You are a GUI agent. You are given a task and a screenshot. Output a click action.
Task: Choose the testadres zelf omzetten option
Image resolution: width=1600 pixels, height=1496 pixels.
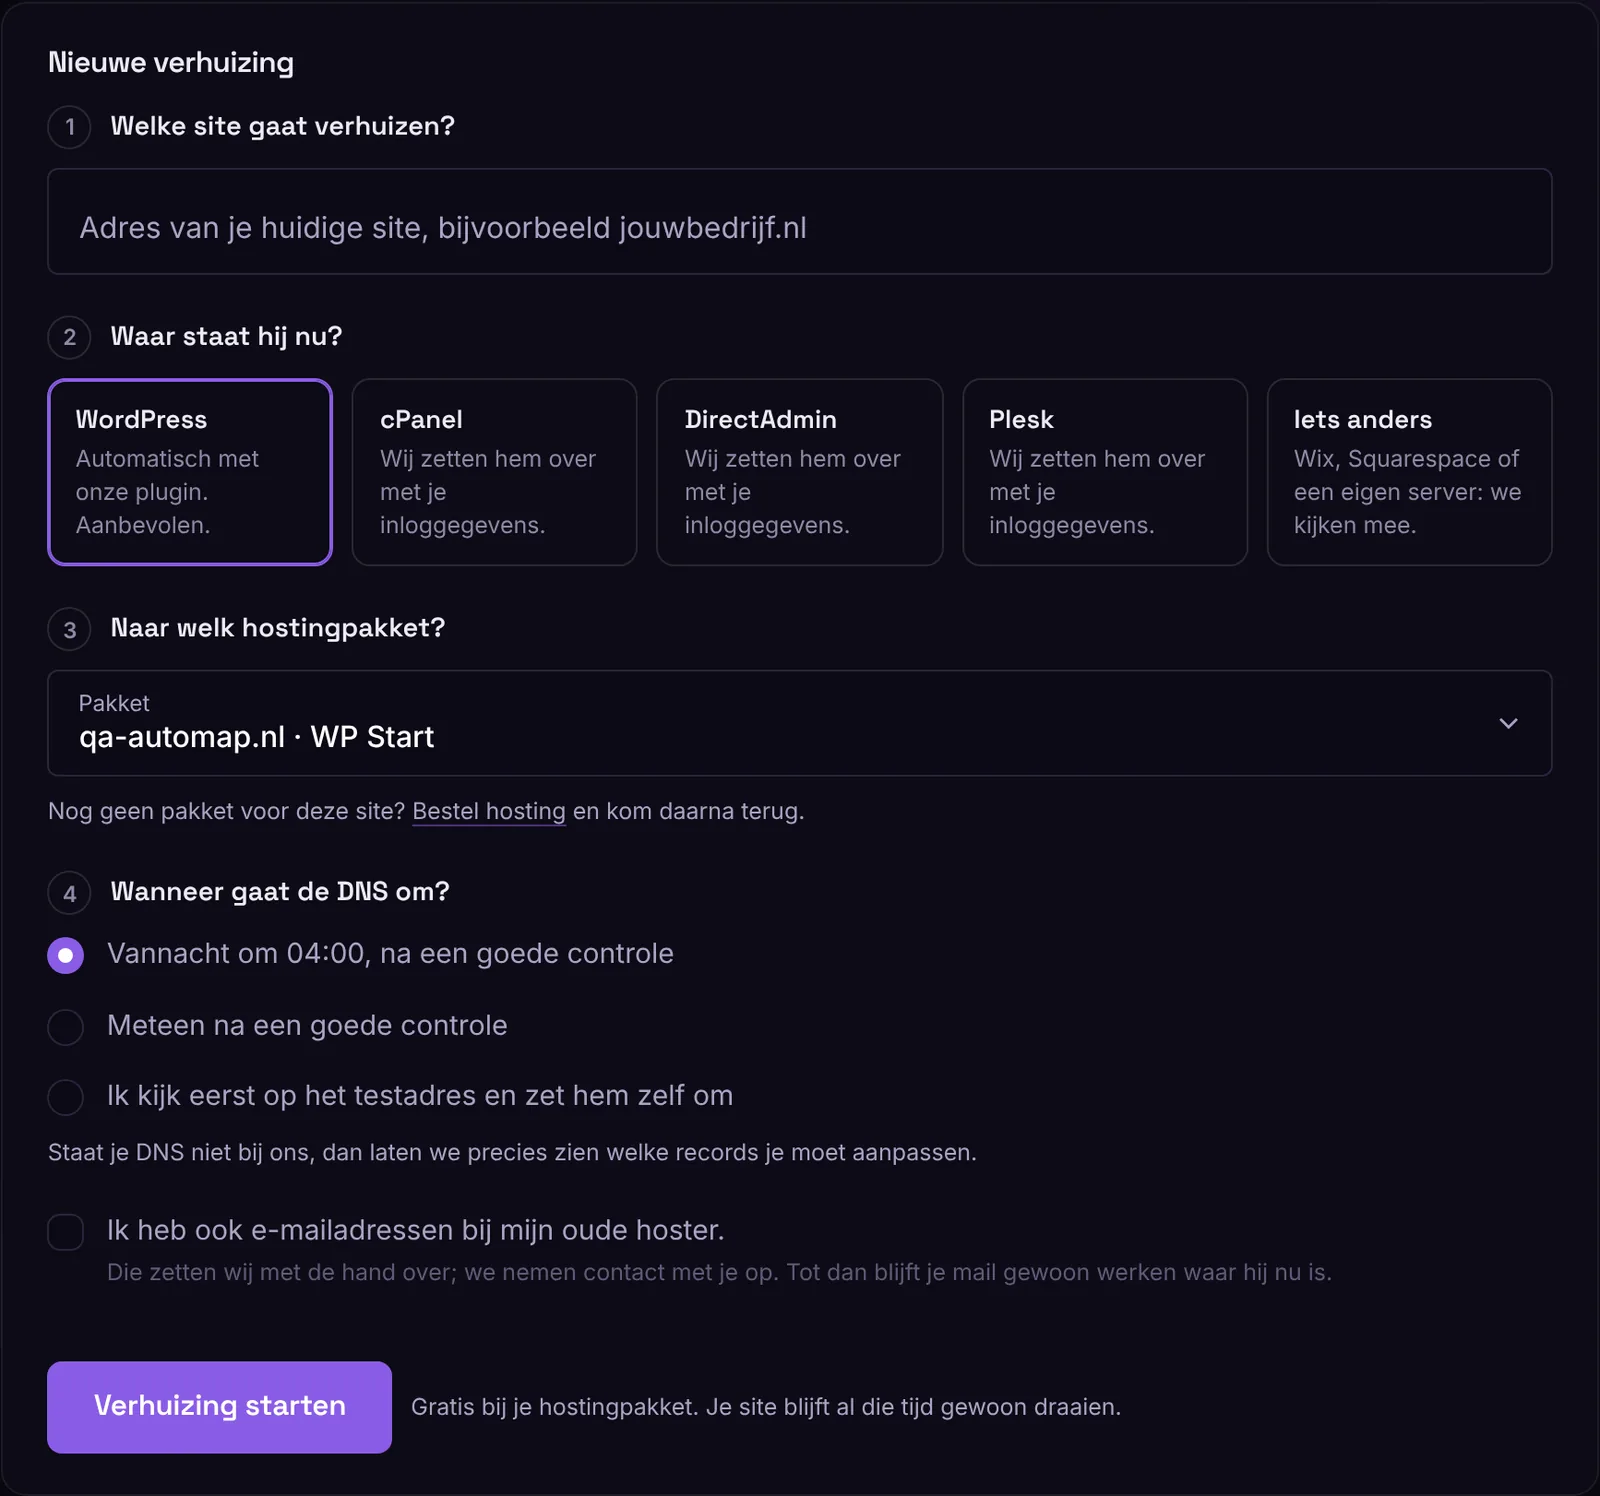66,1097
